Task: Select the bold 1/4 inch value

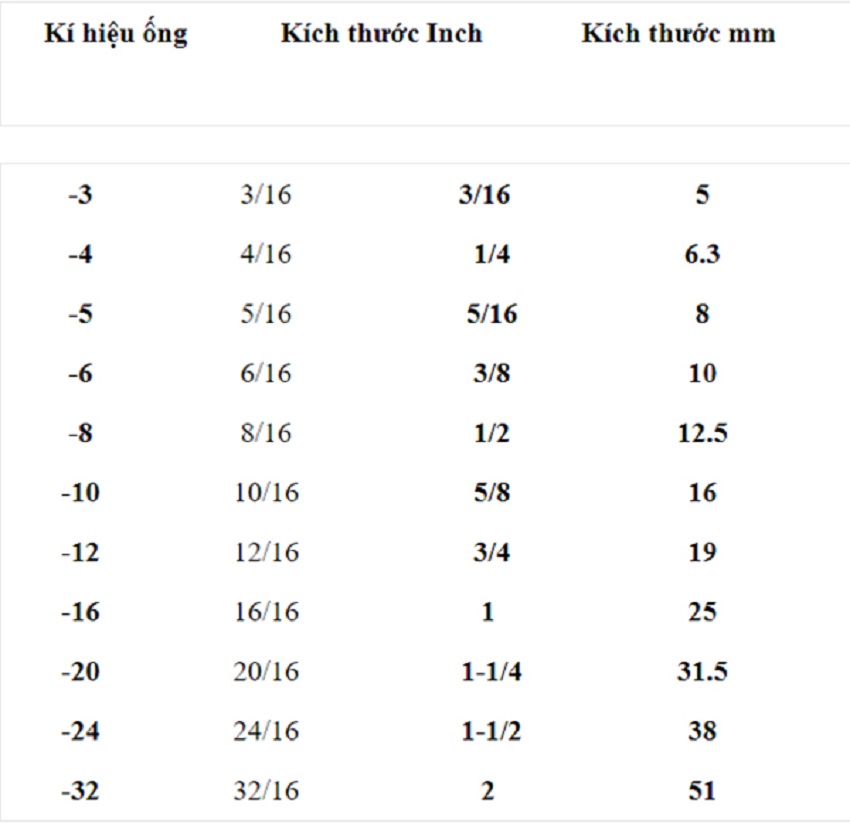Action: (491, 254)
